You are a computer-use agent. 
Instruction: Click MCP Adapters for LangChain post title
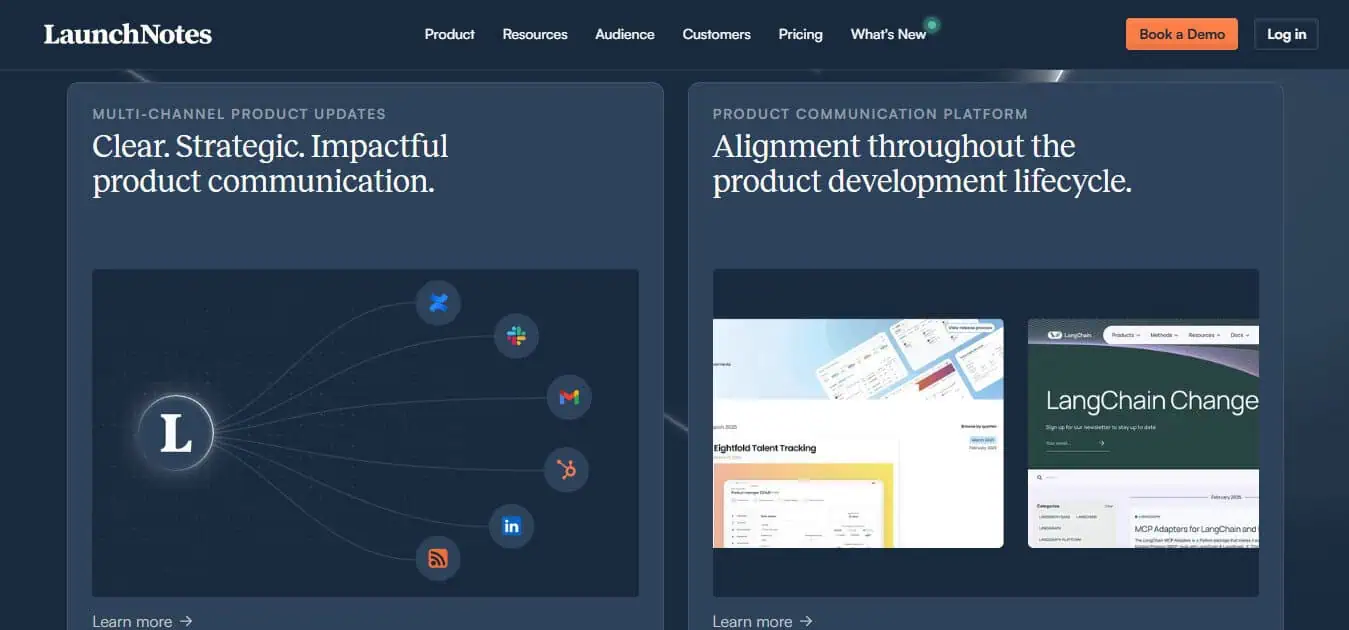(1196, 529)
